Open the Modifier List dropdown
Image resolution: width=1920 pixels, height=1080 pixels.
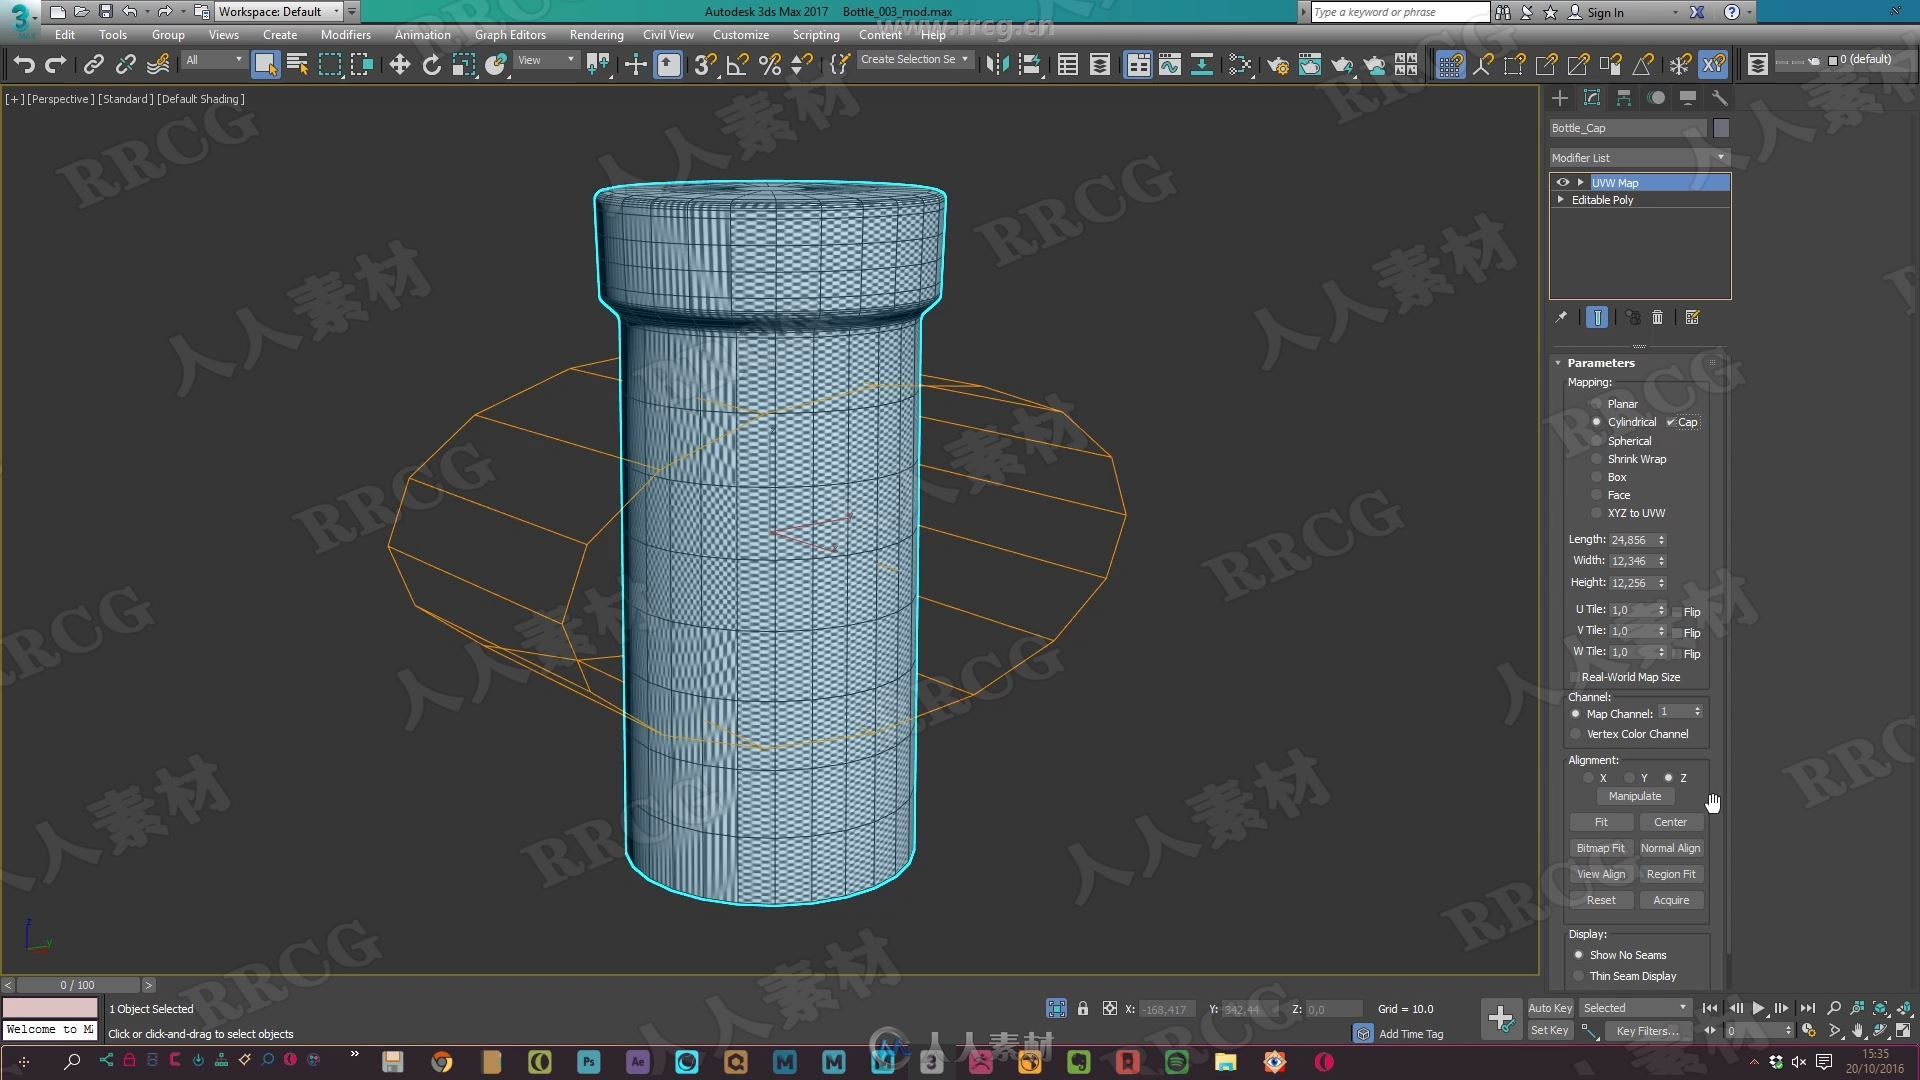pyautogui.click(x=1639, y=158)
